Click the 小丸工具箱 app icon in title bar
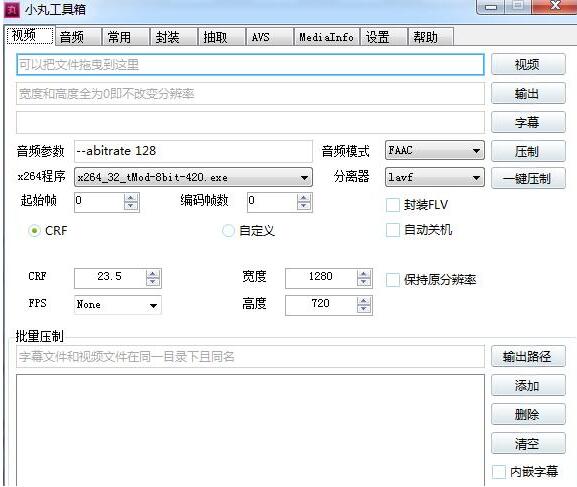The height and width of the screenshot is (487, 577). point(12,10)
